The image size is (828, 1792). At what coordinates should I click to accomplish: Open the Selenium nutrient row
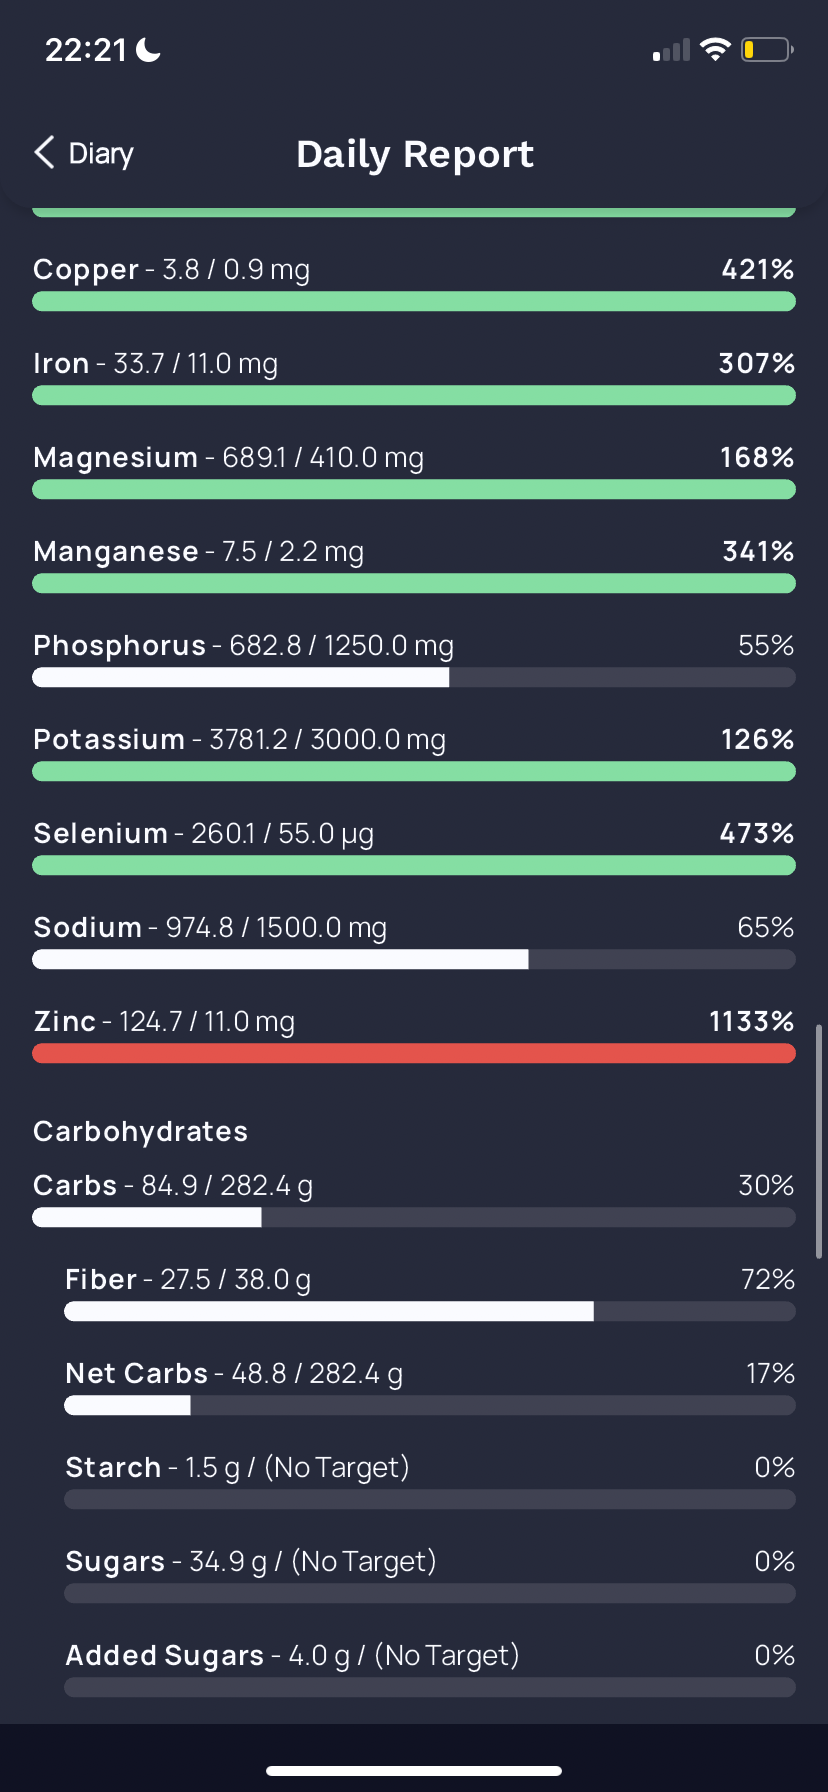414,847
